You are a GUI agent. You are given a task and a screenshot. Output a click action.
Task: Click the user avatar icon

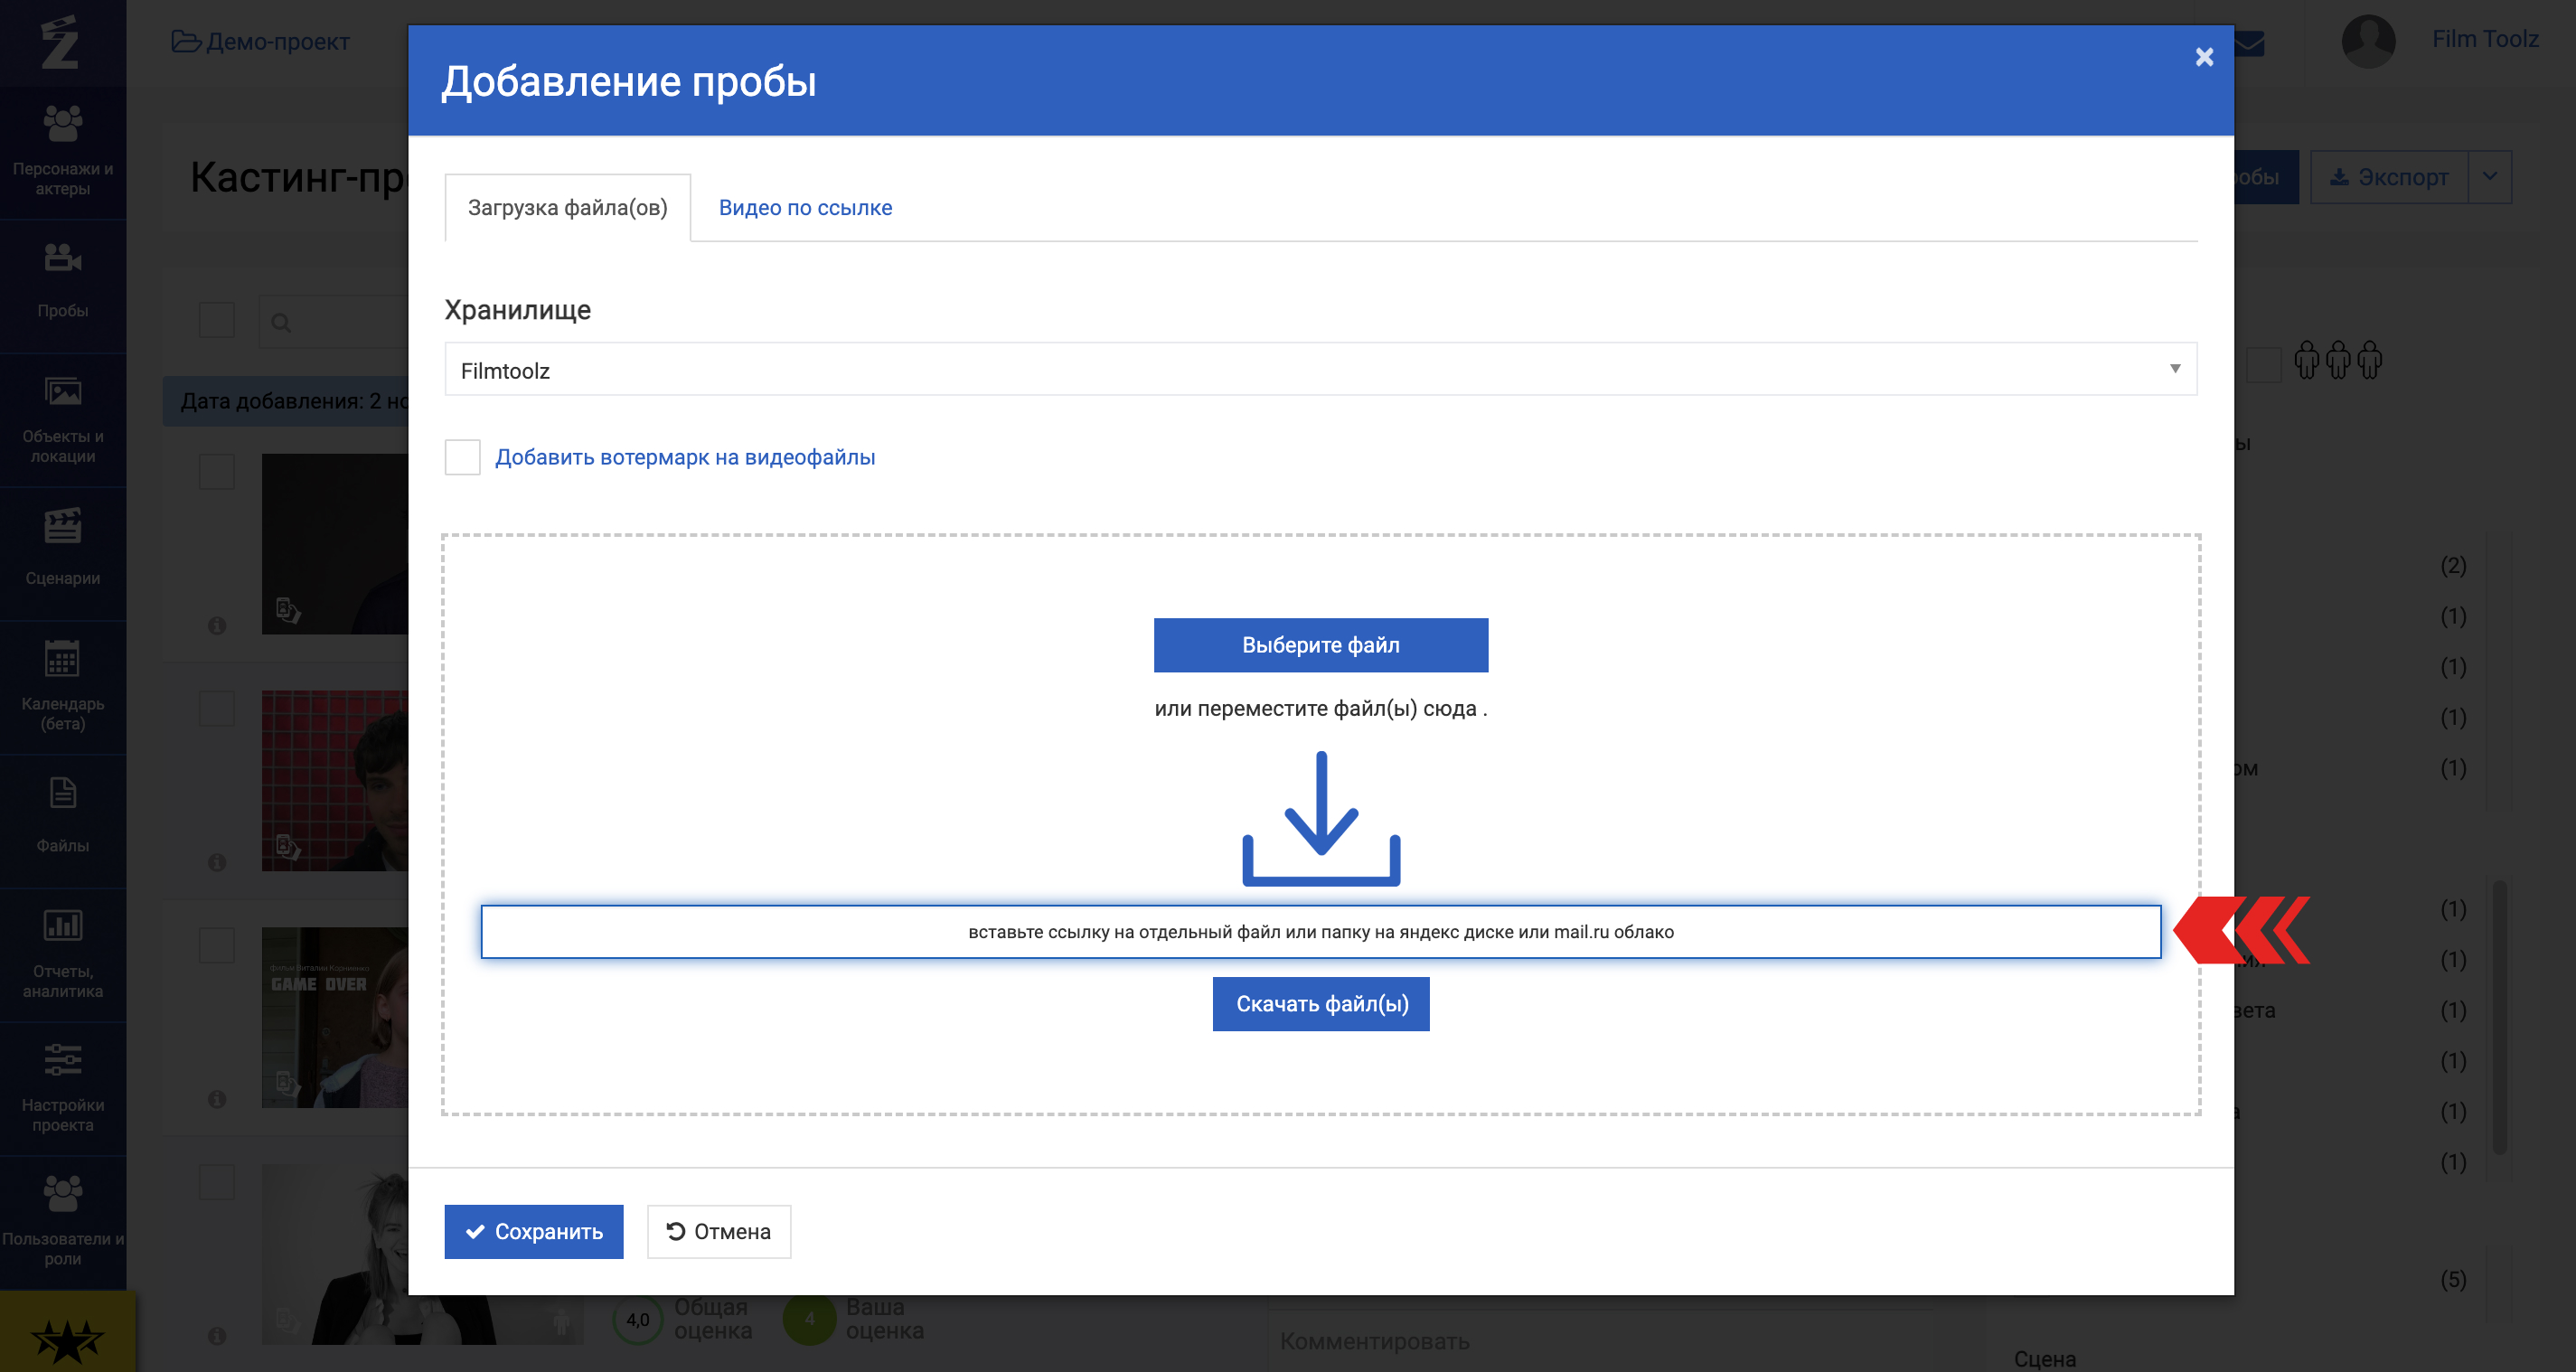[x=2368, y=41]
